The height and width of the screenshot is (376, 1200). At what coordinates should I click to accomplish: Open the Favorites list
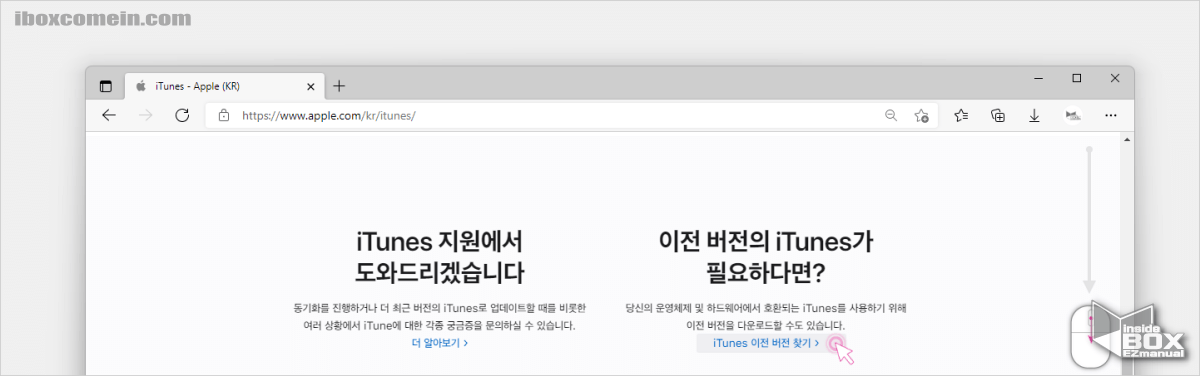(x=961, y=116)
